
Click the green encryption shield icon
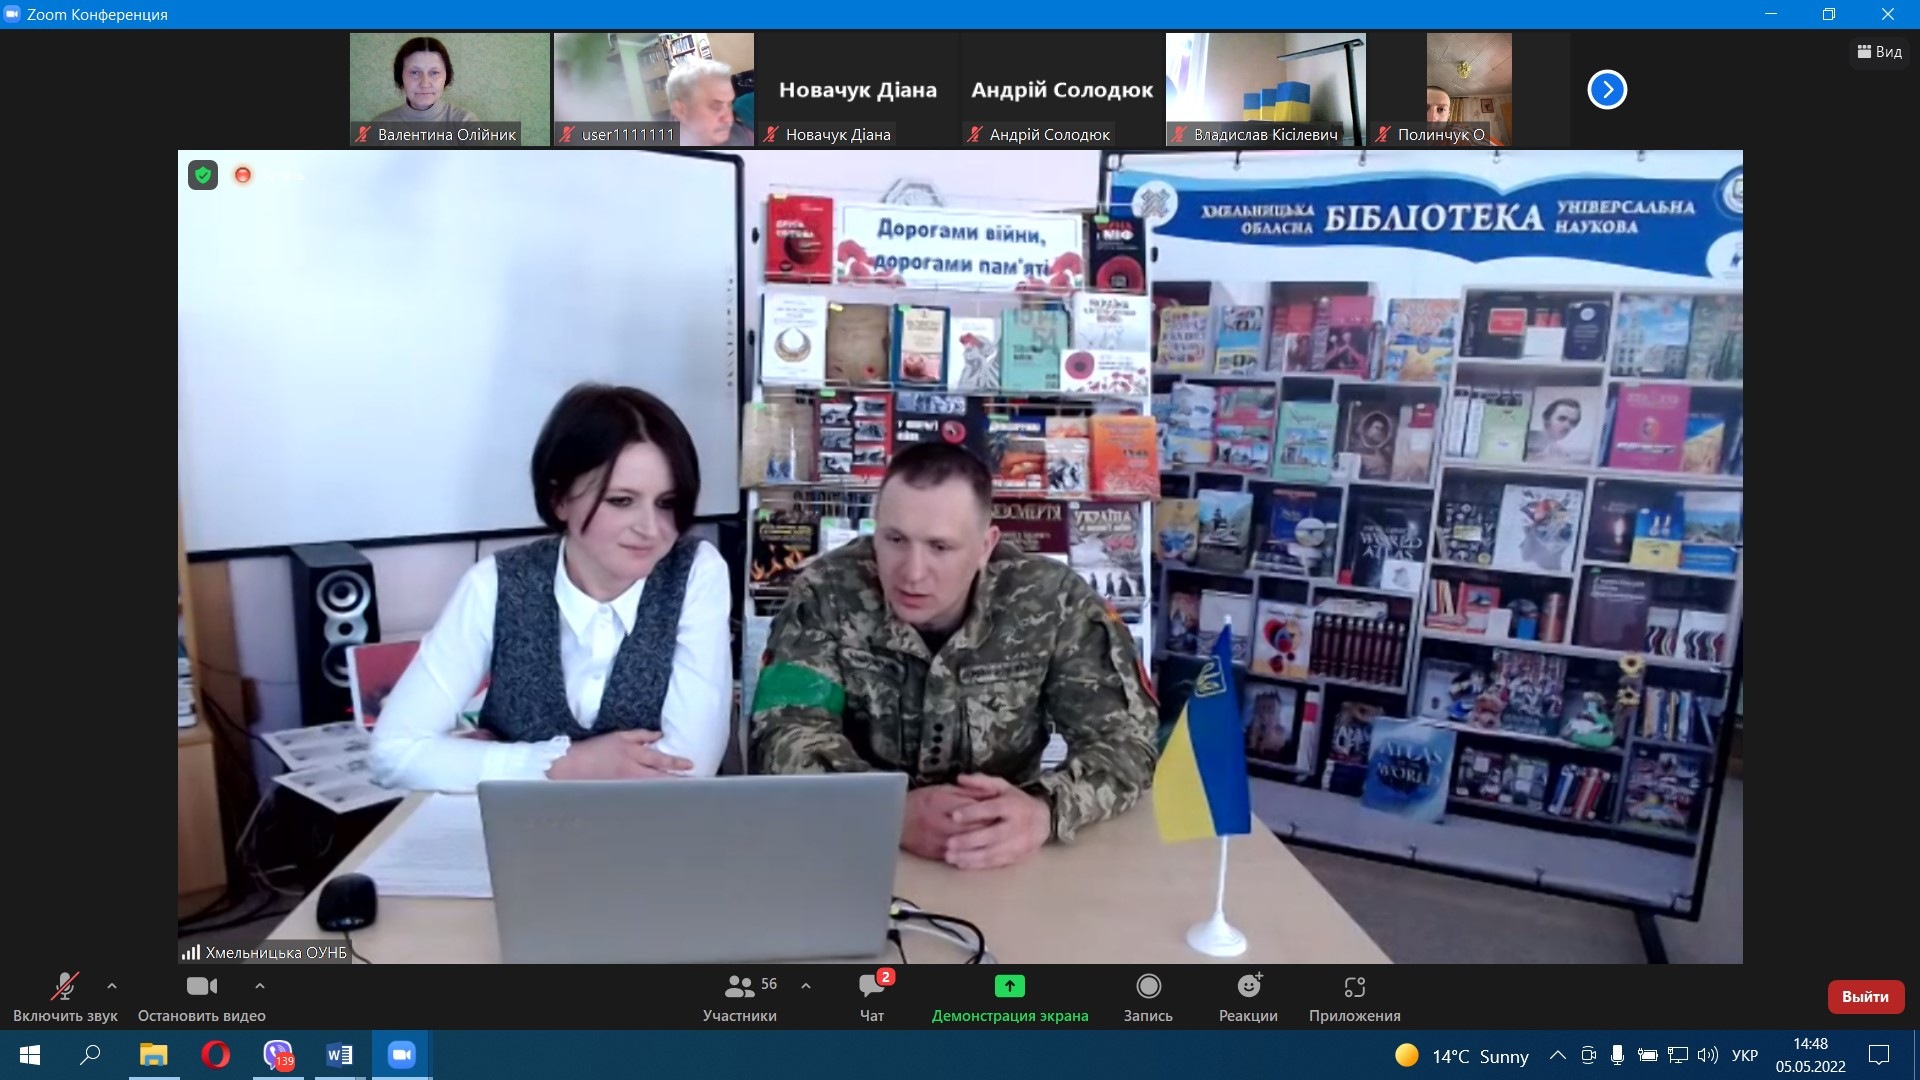pos(203,176)
